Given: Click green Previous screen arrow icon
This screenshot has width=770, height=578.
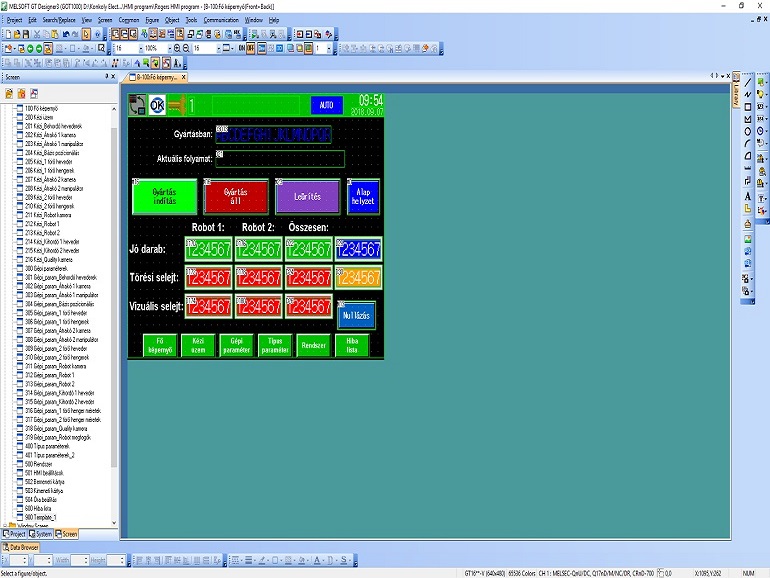Looking at the screenshot, I should coord(30,48).
